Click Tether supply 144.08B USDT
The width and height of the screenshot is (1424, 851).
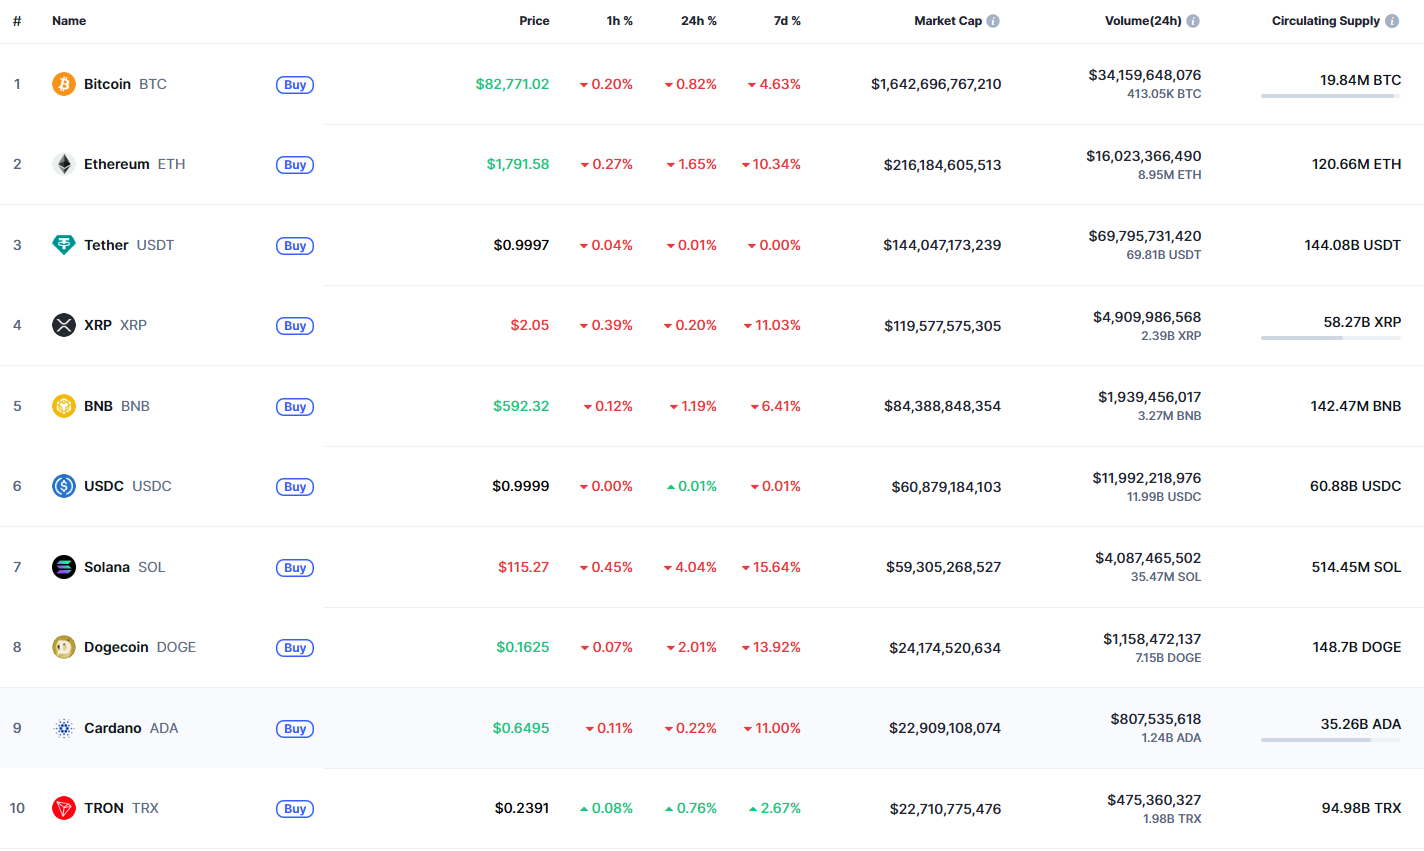tap(1352, 245)
